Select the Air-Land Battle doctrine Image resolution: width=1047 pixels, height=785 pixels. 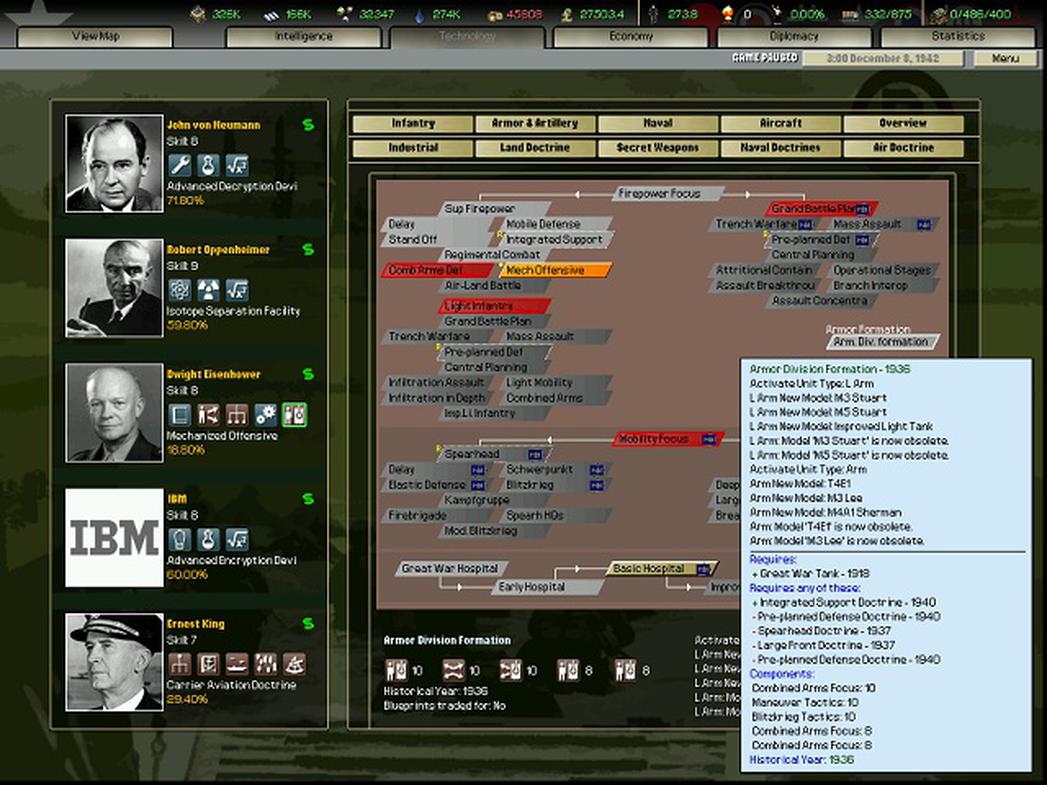pyautogui.click(x=494, y=286)
